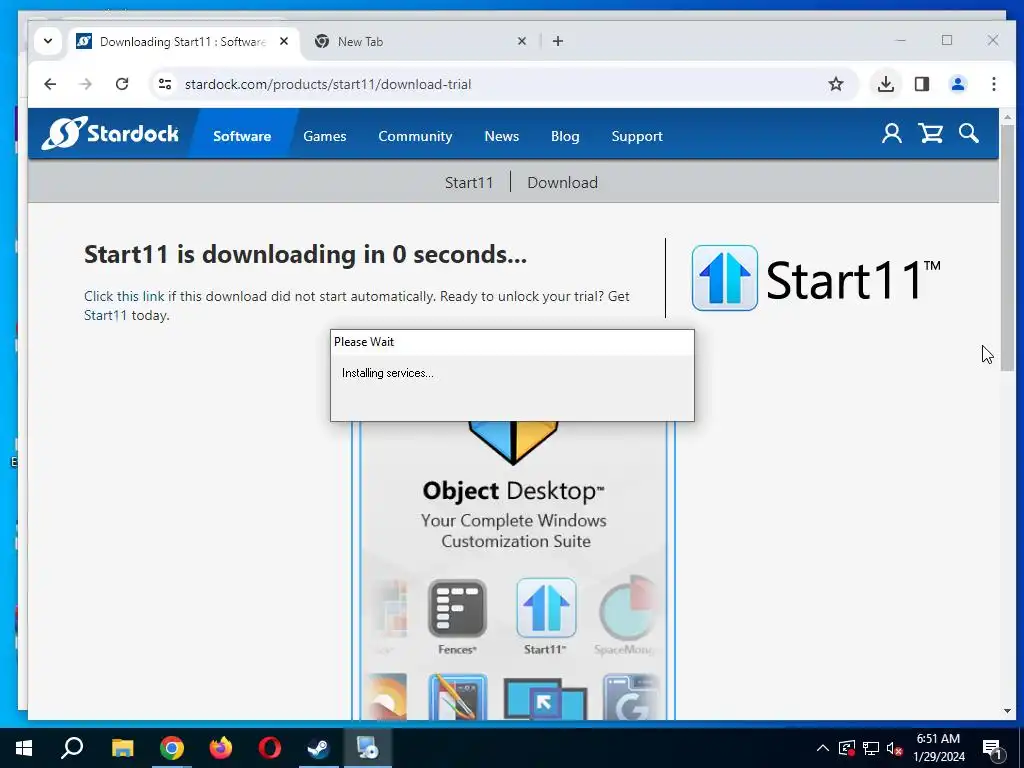Click the multi-monitor arrow app icon
The width and height of the screenshot is (1024, 768).
545,699
